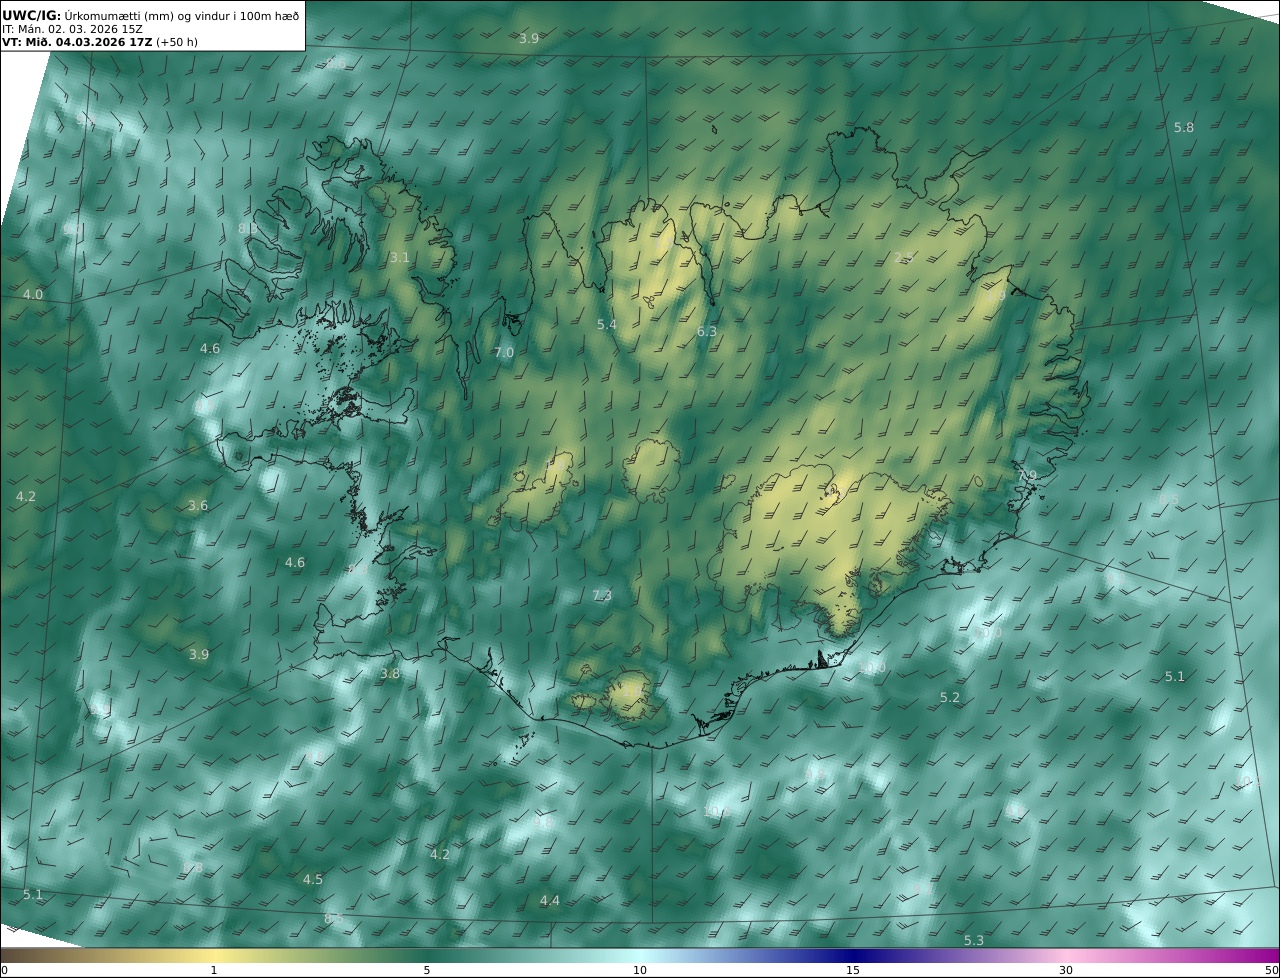The width and height of the screenshot is (1280, 978).
Task: Click the colorbar tick label 30
Action: 1066,970
